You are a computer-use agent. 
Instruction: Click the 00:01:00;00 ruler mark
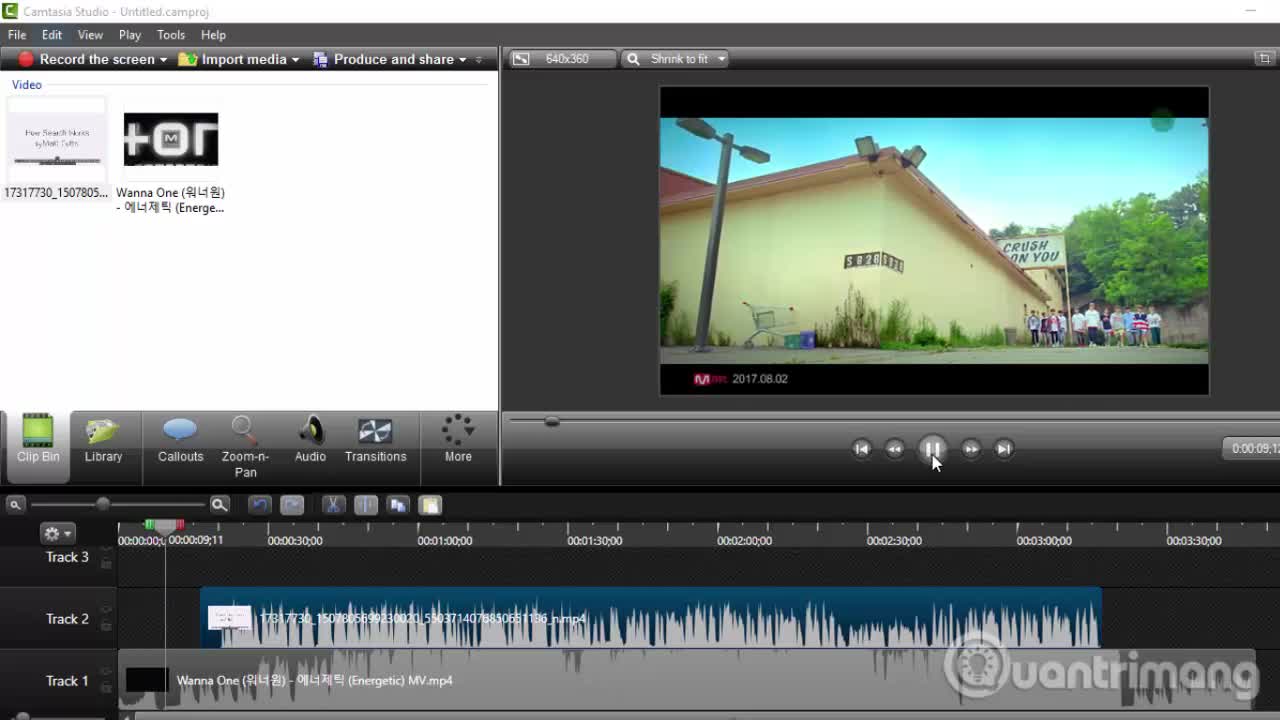pos(445,541)
